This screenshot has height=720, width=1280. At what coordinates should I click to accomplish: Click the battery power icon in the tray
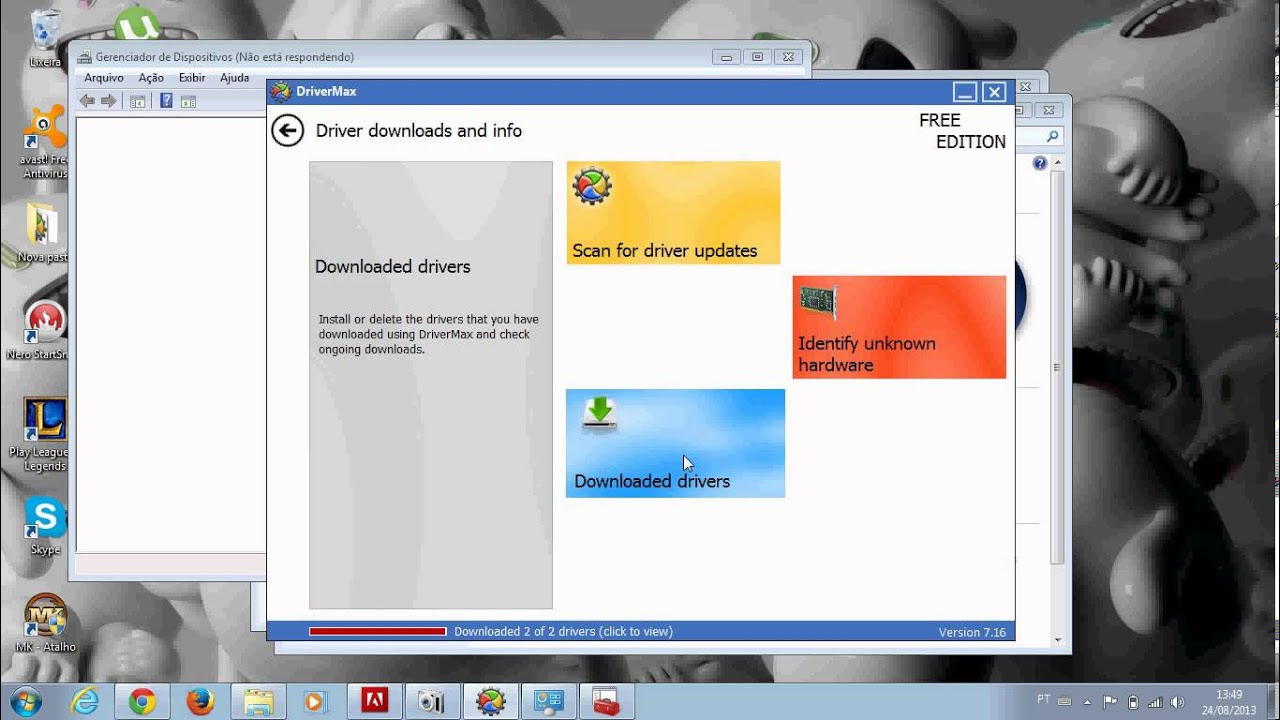coord(1133,701)
